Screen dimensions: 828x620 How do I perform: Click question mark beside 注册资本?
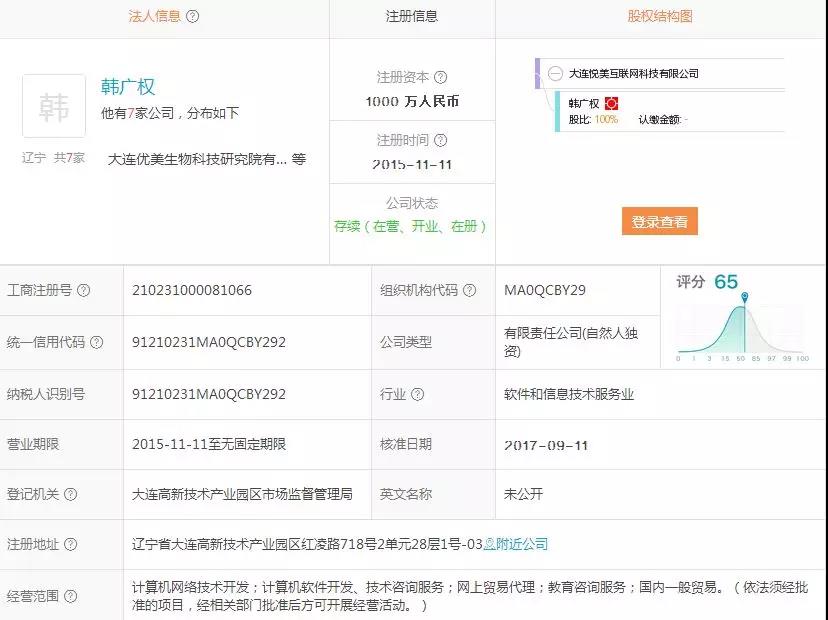click(x=441, y=77)
